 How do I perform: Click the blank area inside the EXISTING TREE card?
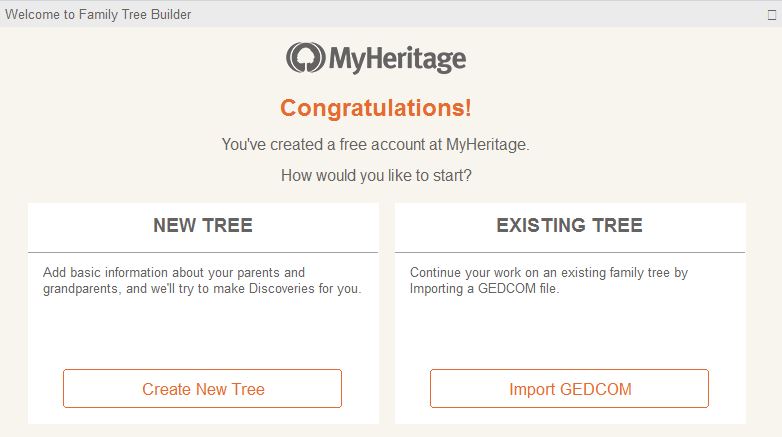tap(570, 330)
